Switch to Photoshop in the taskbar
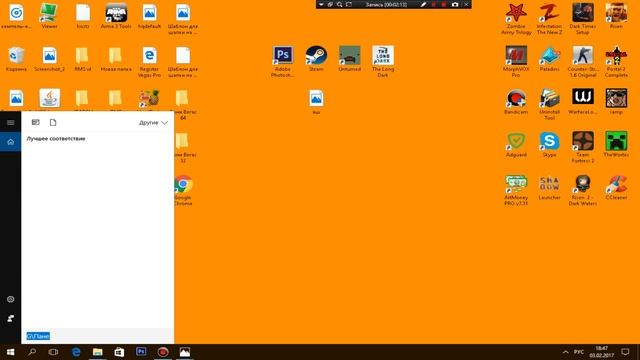The width and height of the screenshot is (640, 360). point(141,352)
